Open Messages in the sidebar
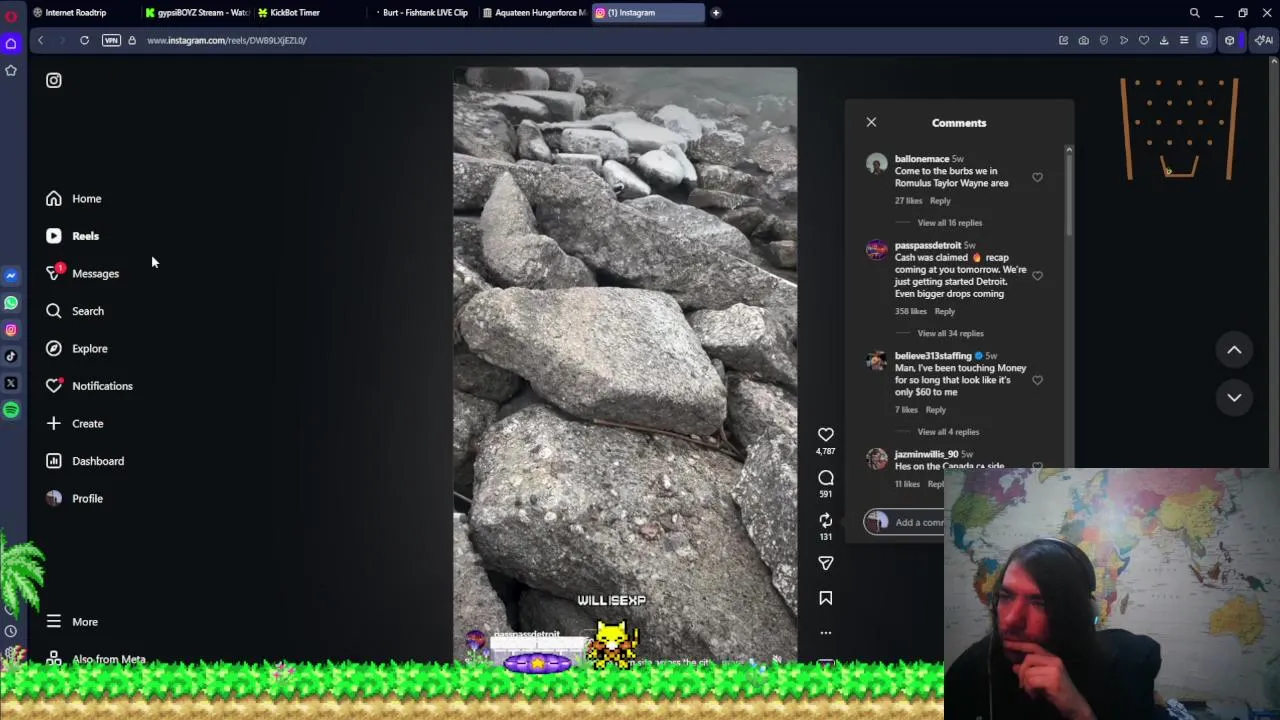The width and height of the screenshot is (1280, 720). 82,273
